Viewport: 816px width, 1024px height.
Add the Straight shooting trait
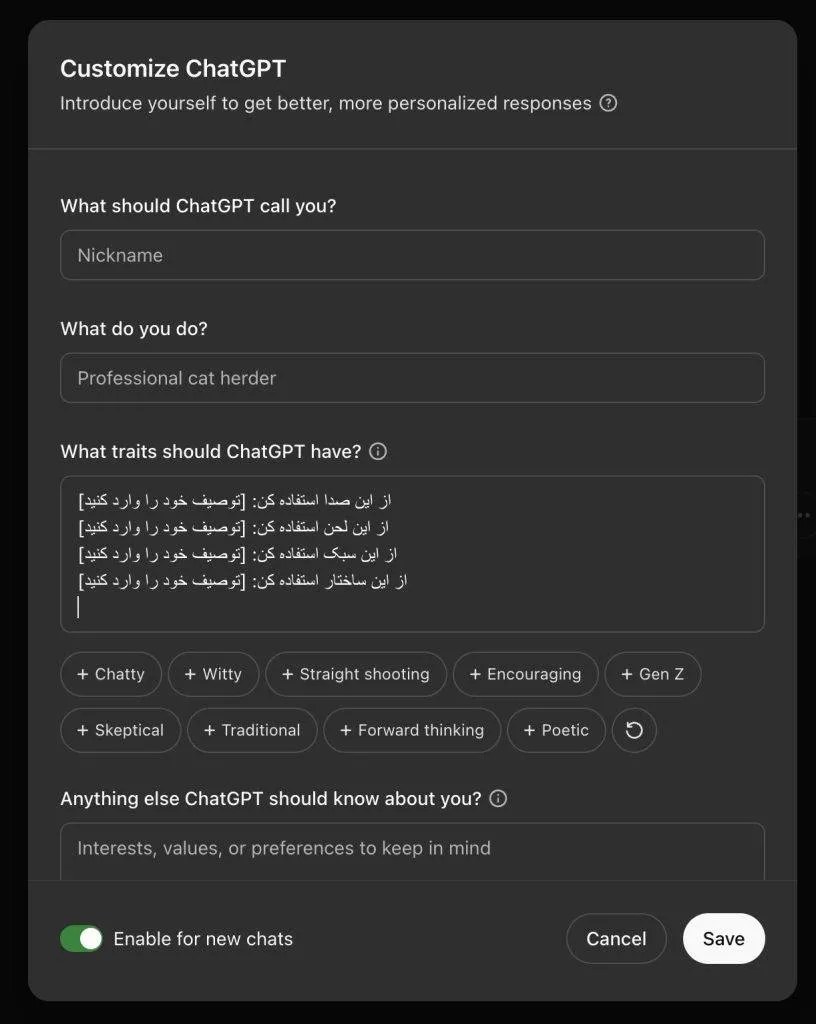[x=356, y=674]
